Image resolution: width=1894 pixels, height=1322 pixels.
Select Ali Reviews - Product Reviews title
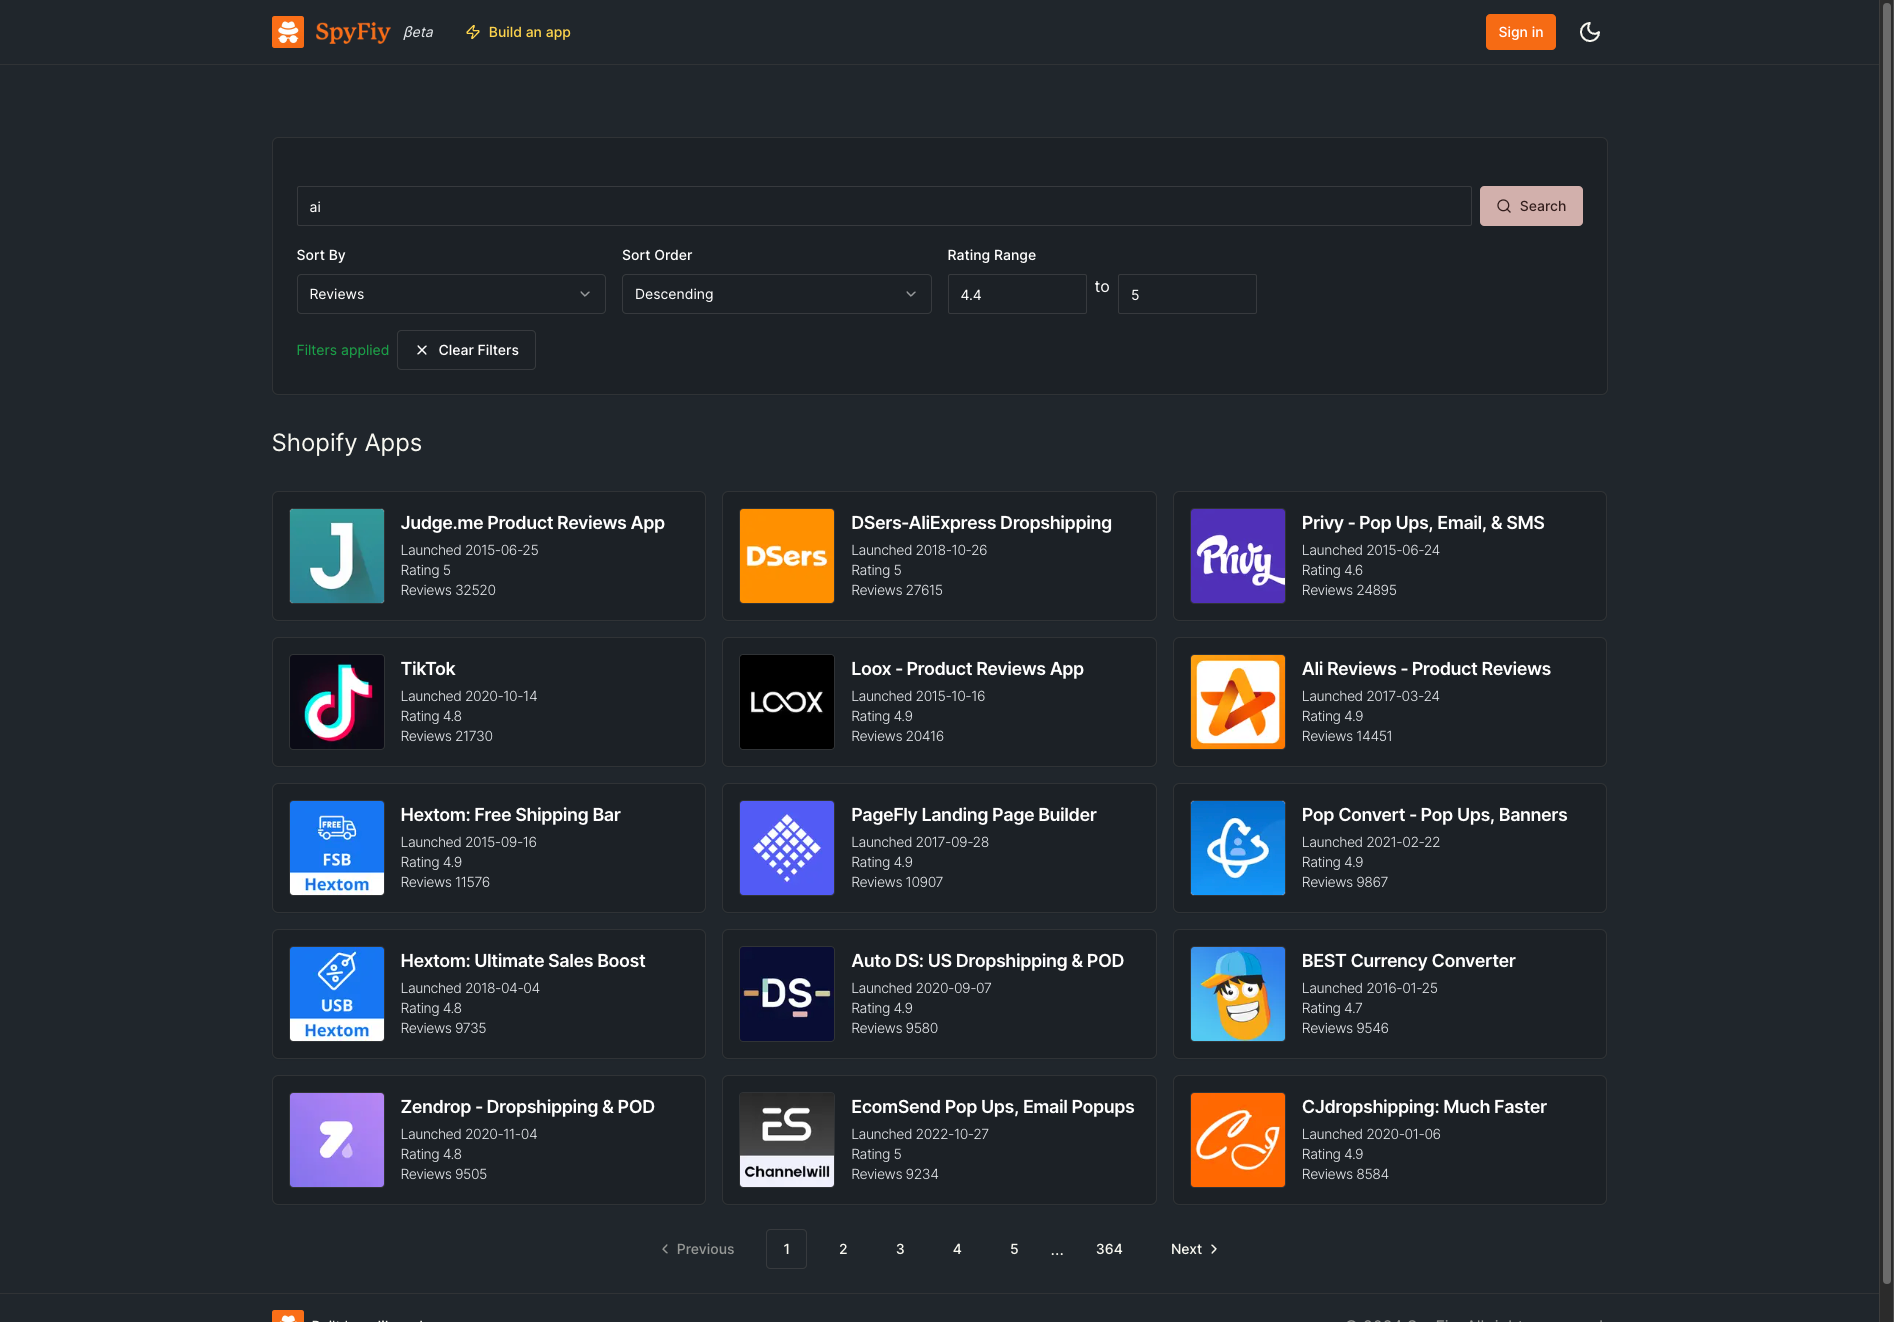pos(1426,669)
